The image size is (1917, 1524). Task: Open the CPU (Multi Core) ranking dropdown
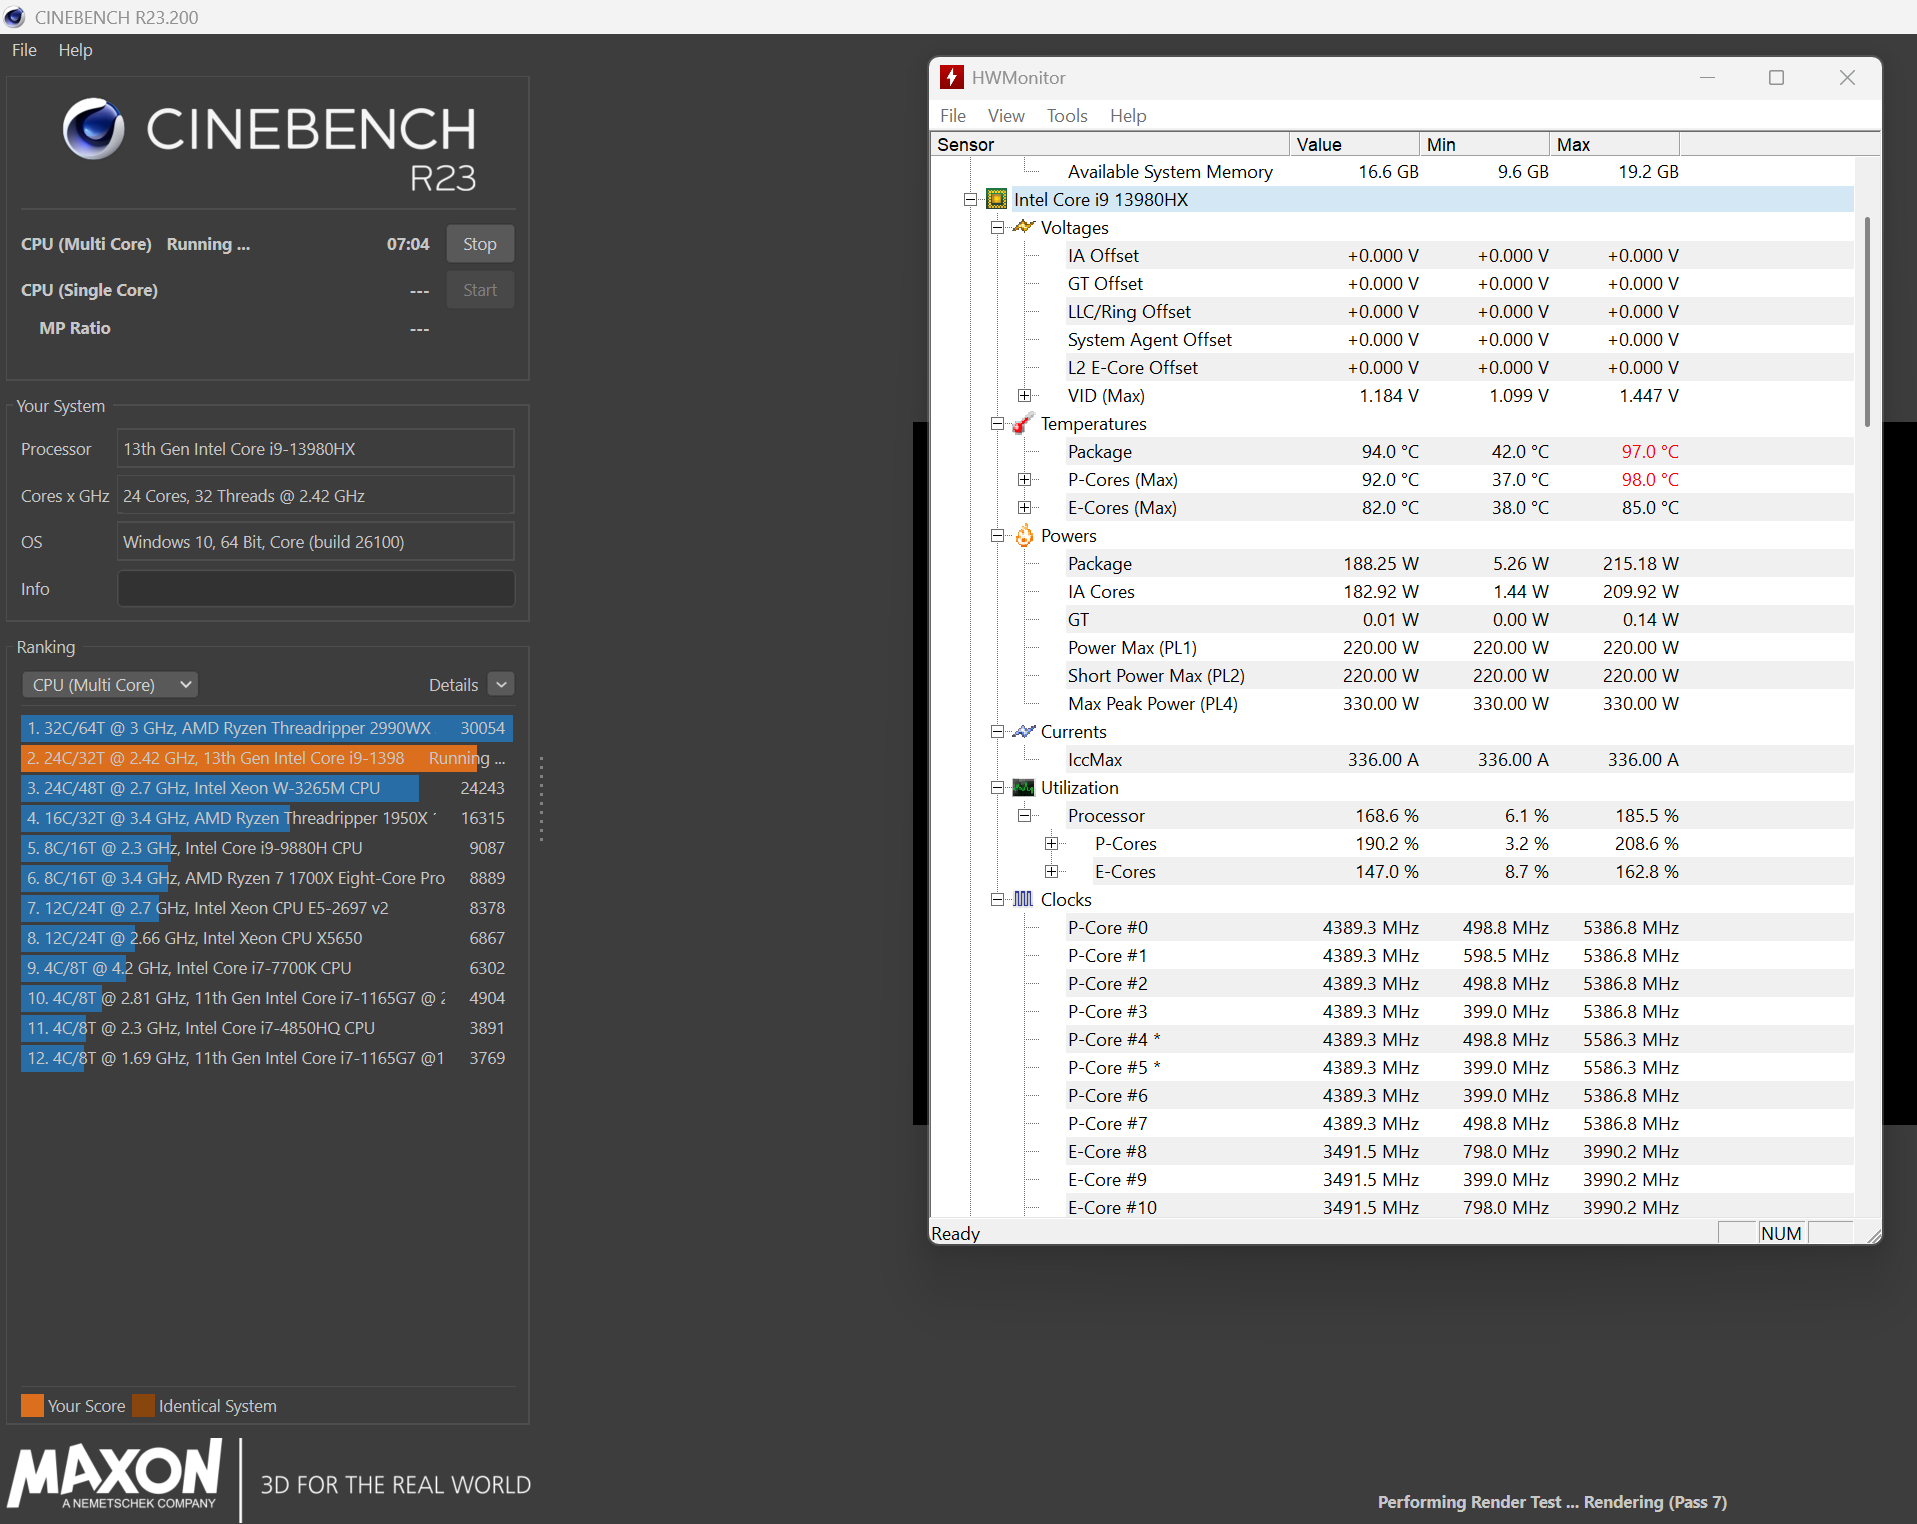110,685
